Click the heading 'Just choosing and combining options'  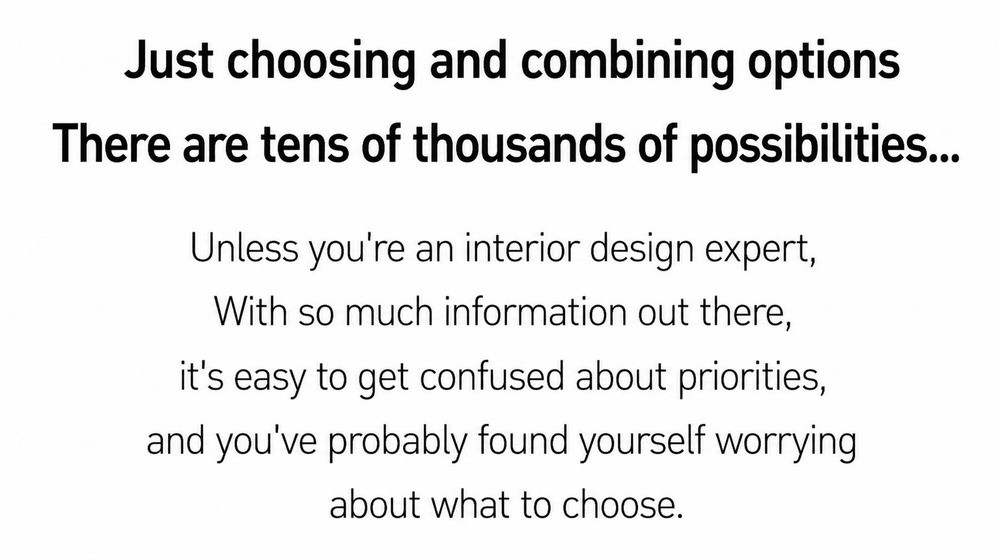point(511,62)
